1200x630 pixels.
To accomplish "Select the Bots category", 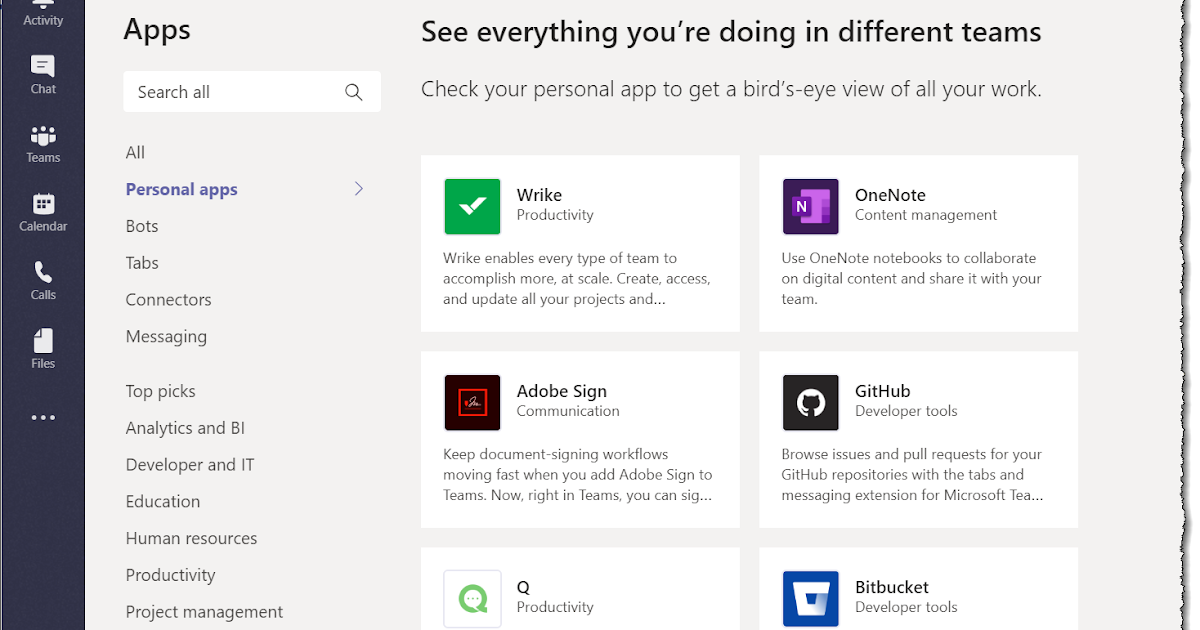I will coord(142,226).
